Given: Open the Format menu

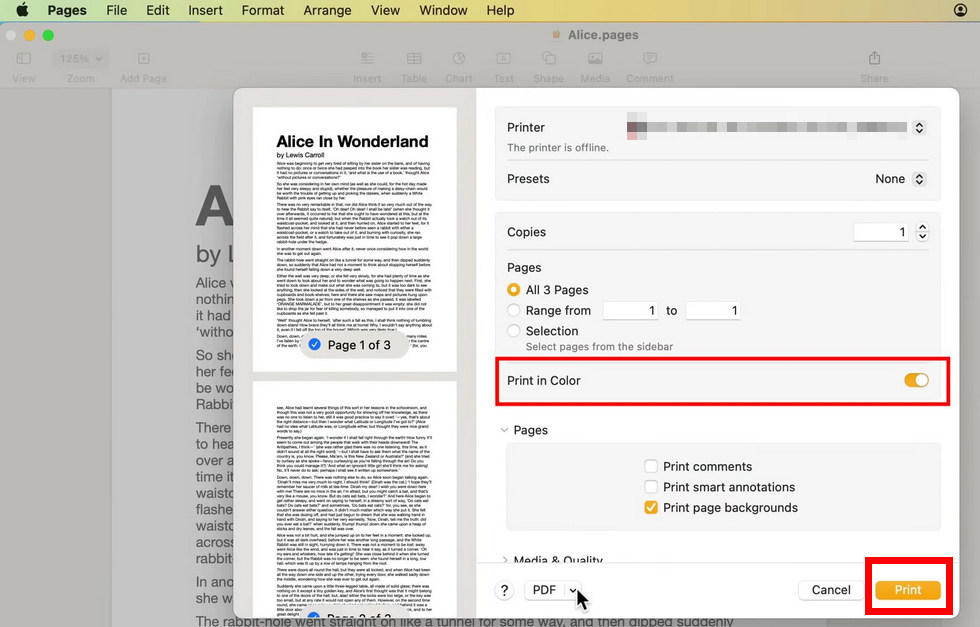Looking at the screenshot, I should tap(263, 11).
